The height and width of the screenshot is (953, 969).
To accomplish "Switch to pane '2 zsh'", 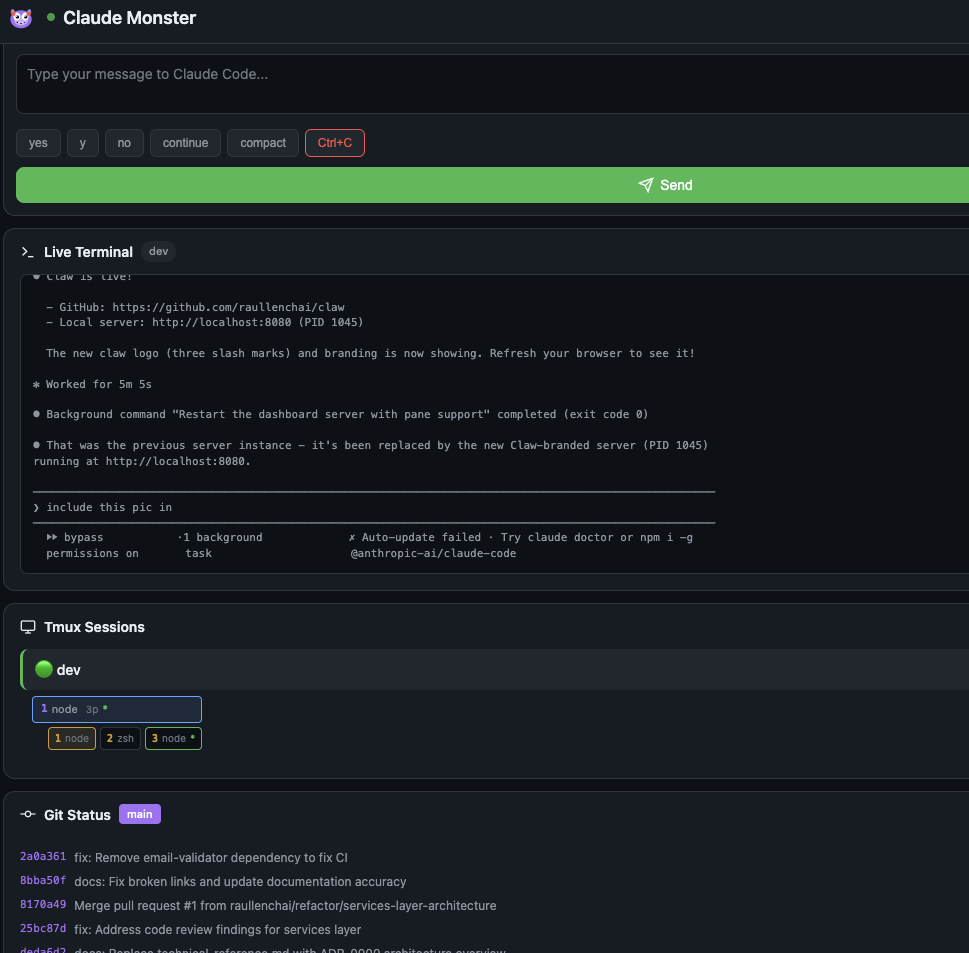I will coord(120,739).
